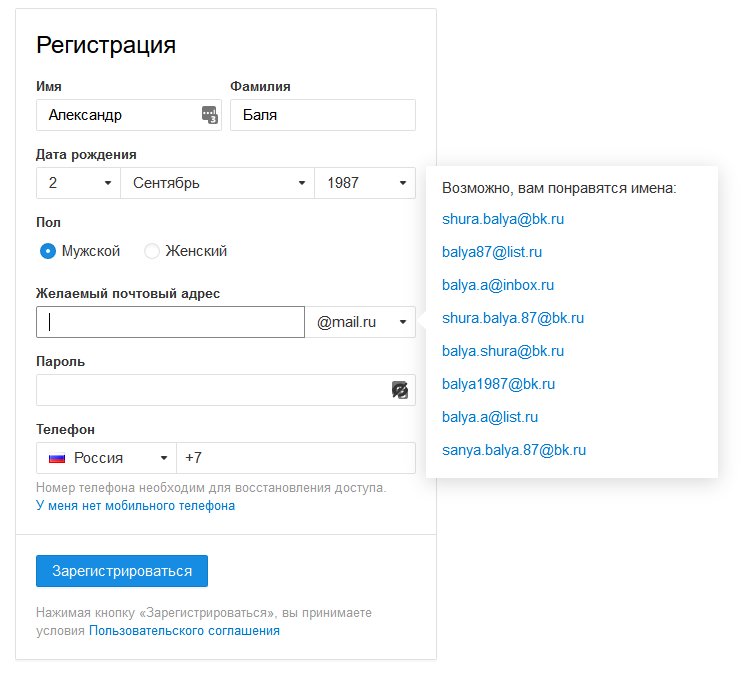Image resolution: width=752 pixels, height=684 pixels.
Task: Open the Пользовательского соглашения link
Action: coord(184,631)
